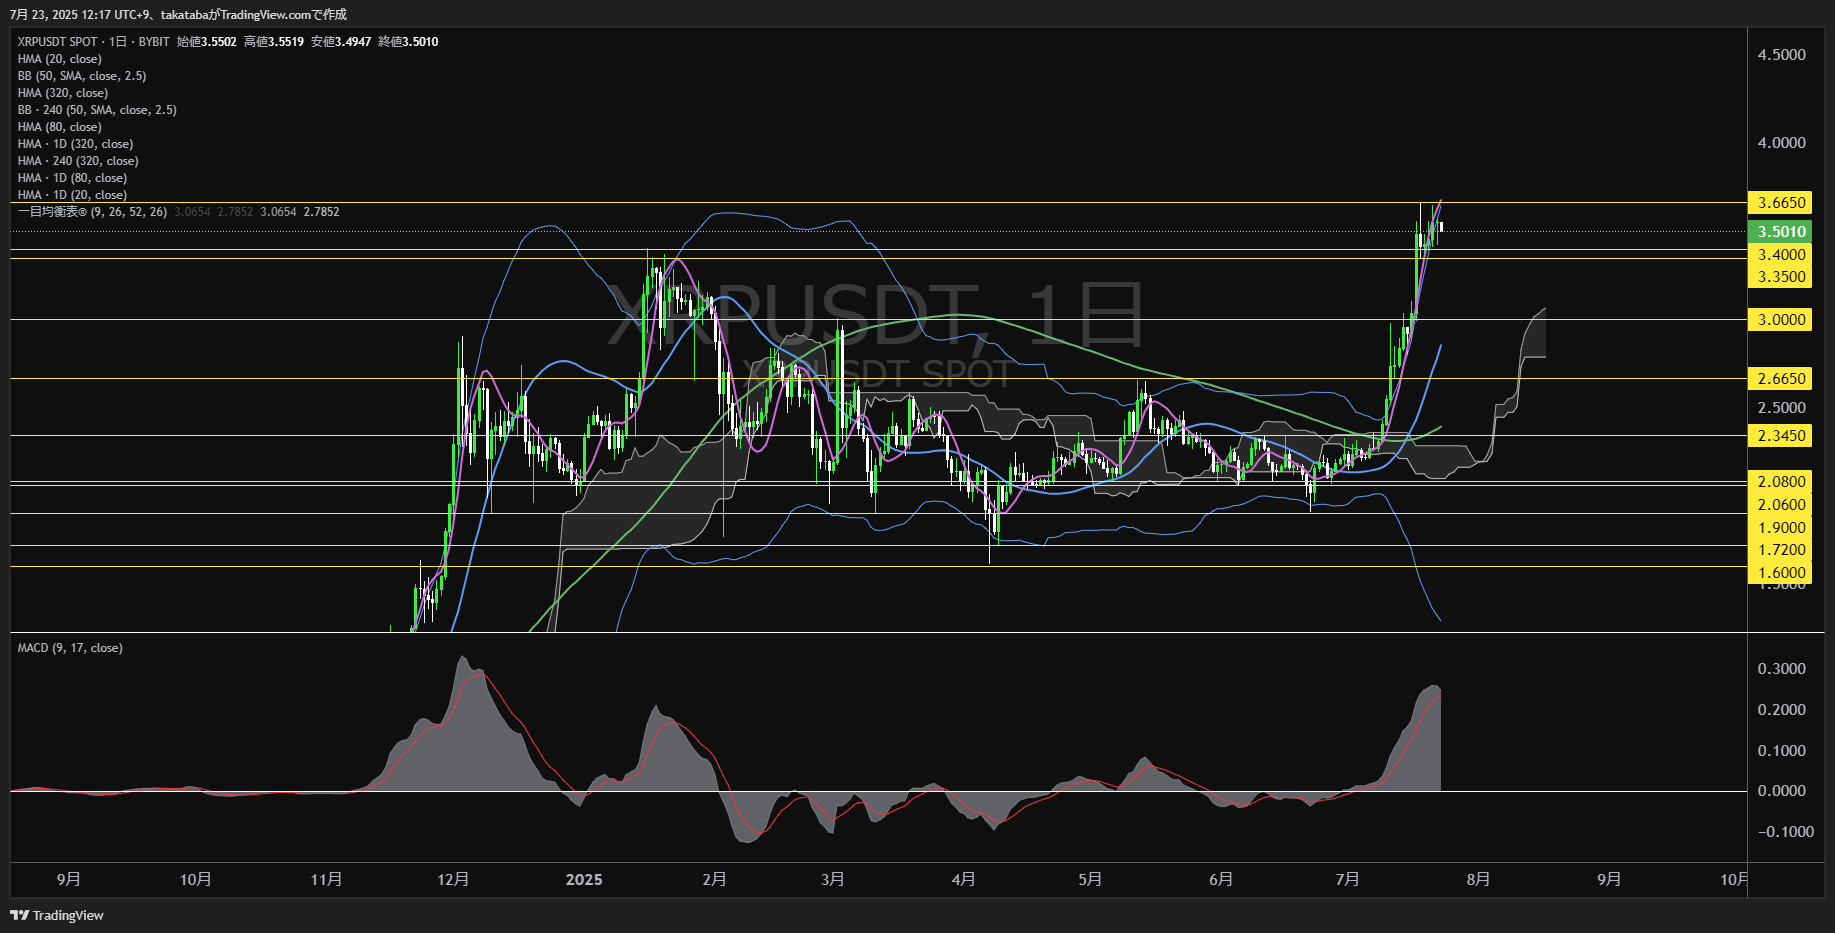
Task: Click the 8月 time axis label
Action: tap(1478, 880)
